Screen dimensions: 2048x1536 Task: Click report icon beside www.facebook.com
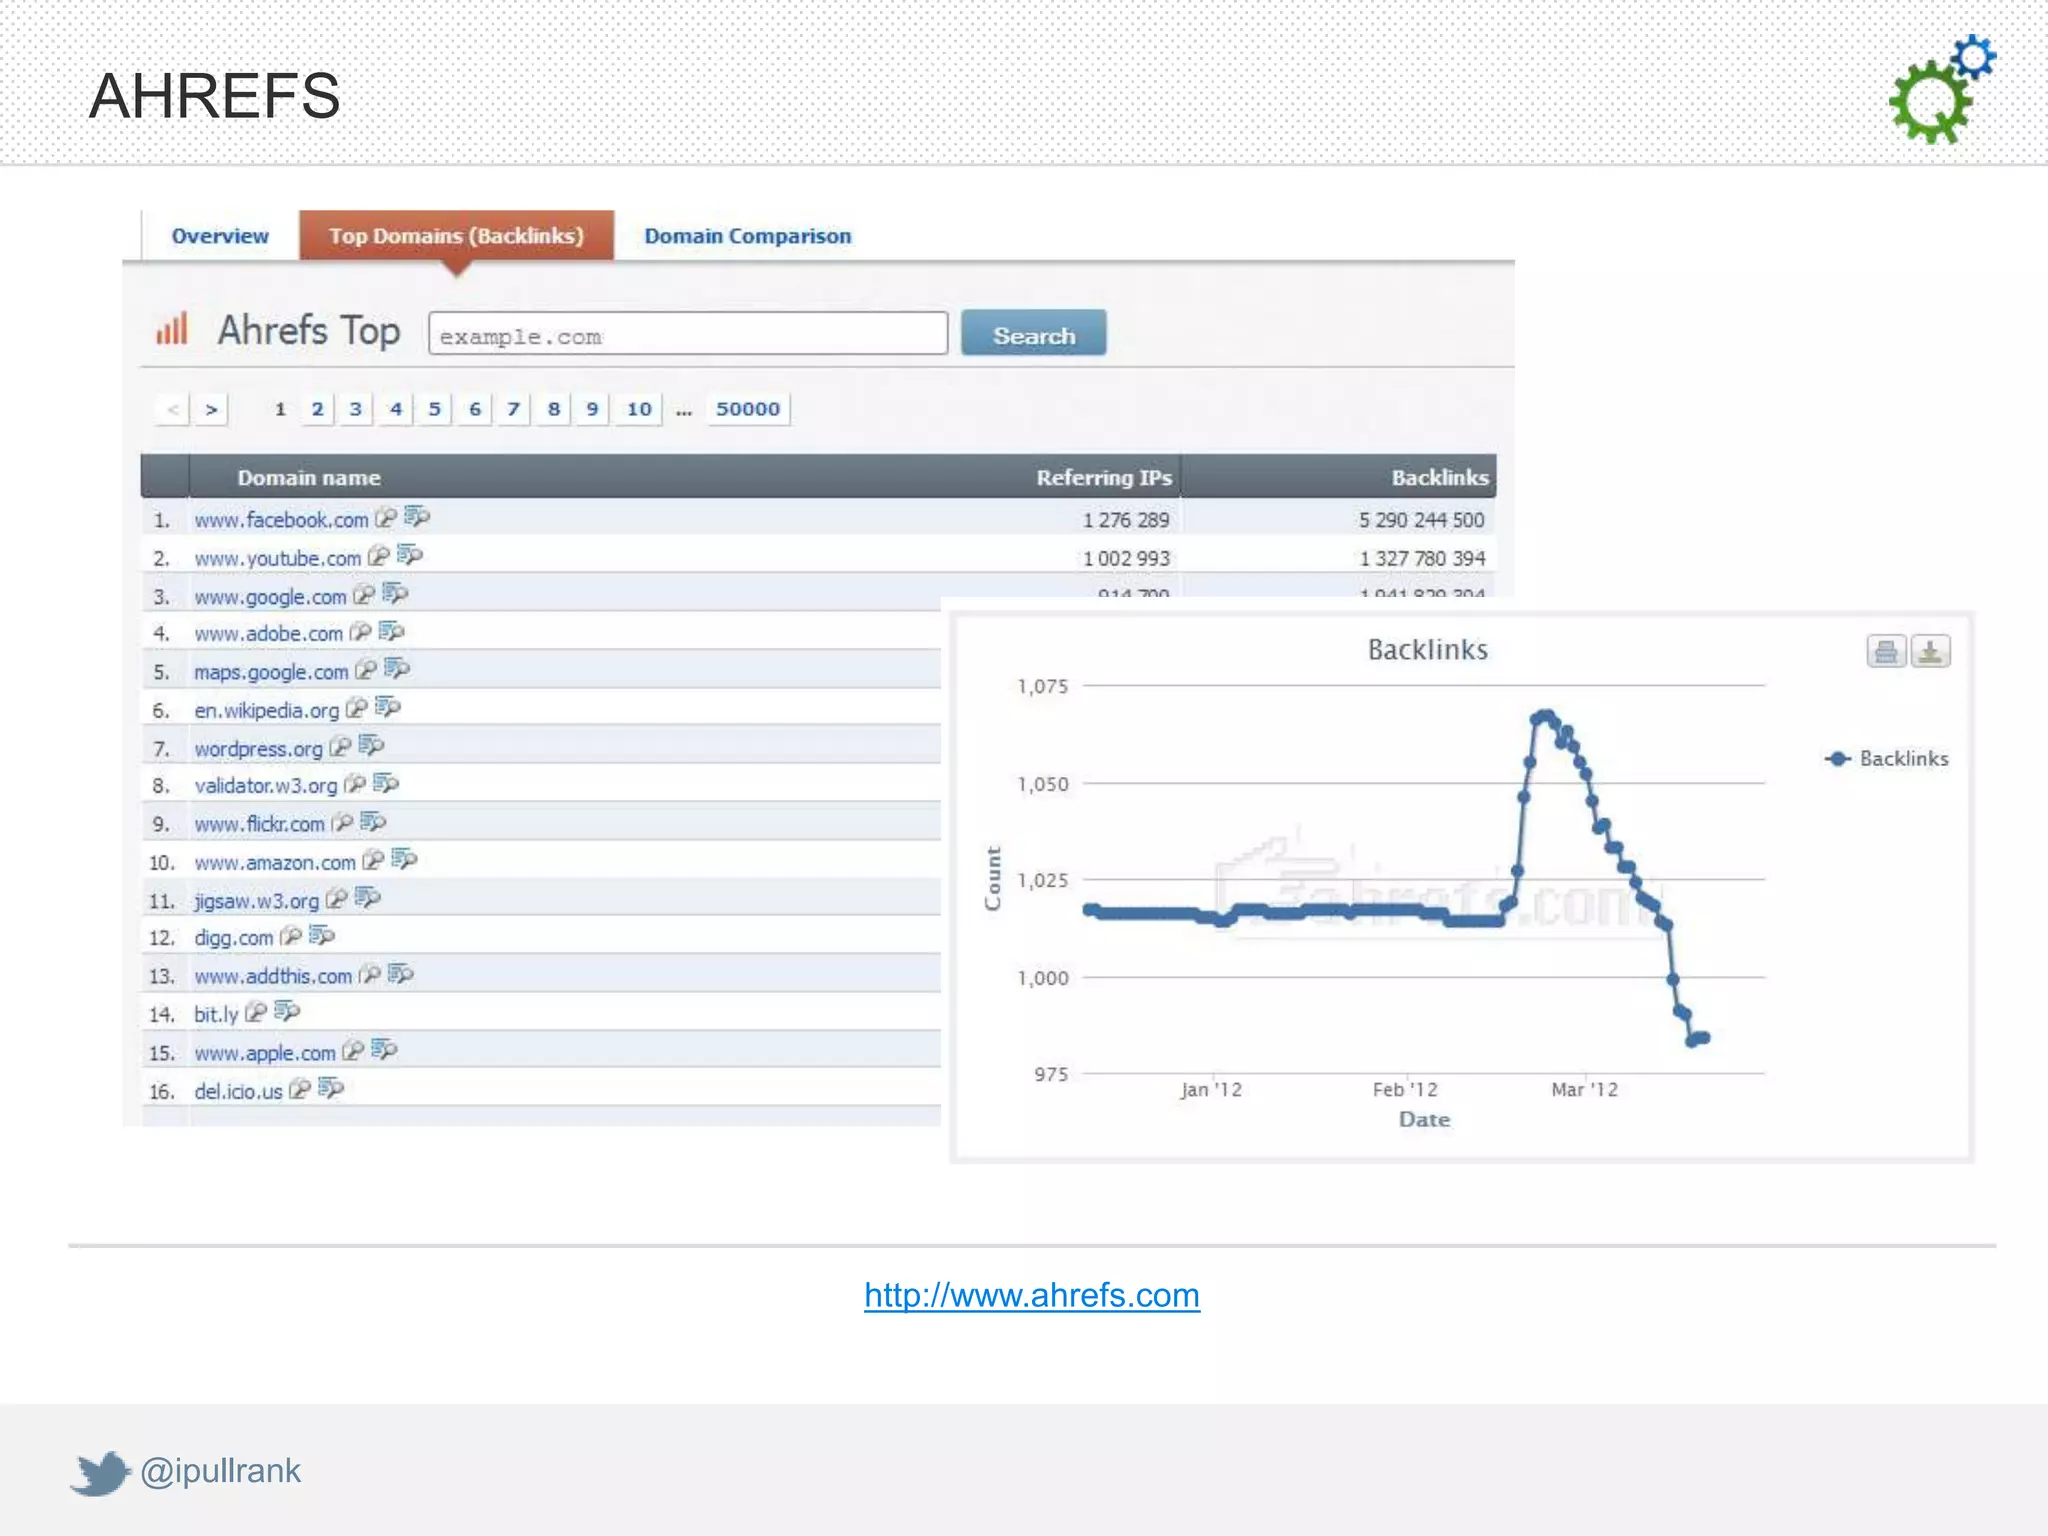tap(417, 517)
